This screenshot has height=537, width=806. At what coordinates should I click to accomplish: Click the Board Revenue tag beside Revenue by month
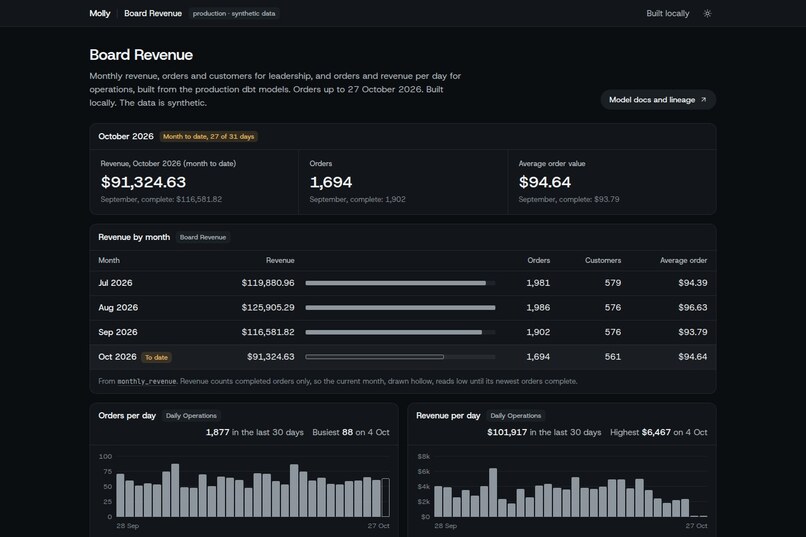point(203,237)
